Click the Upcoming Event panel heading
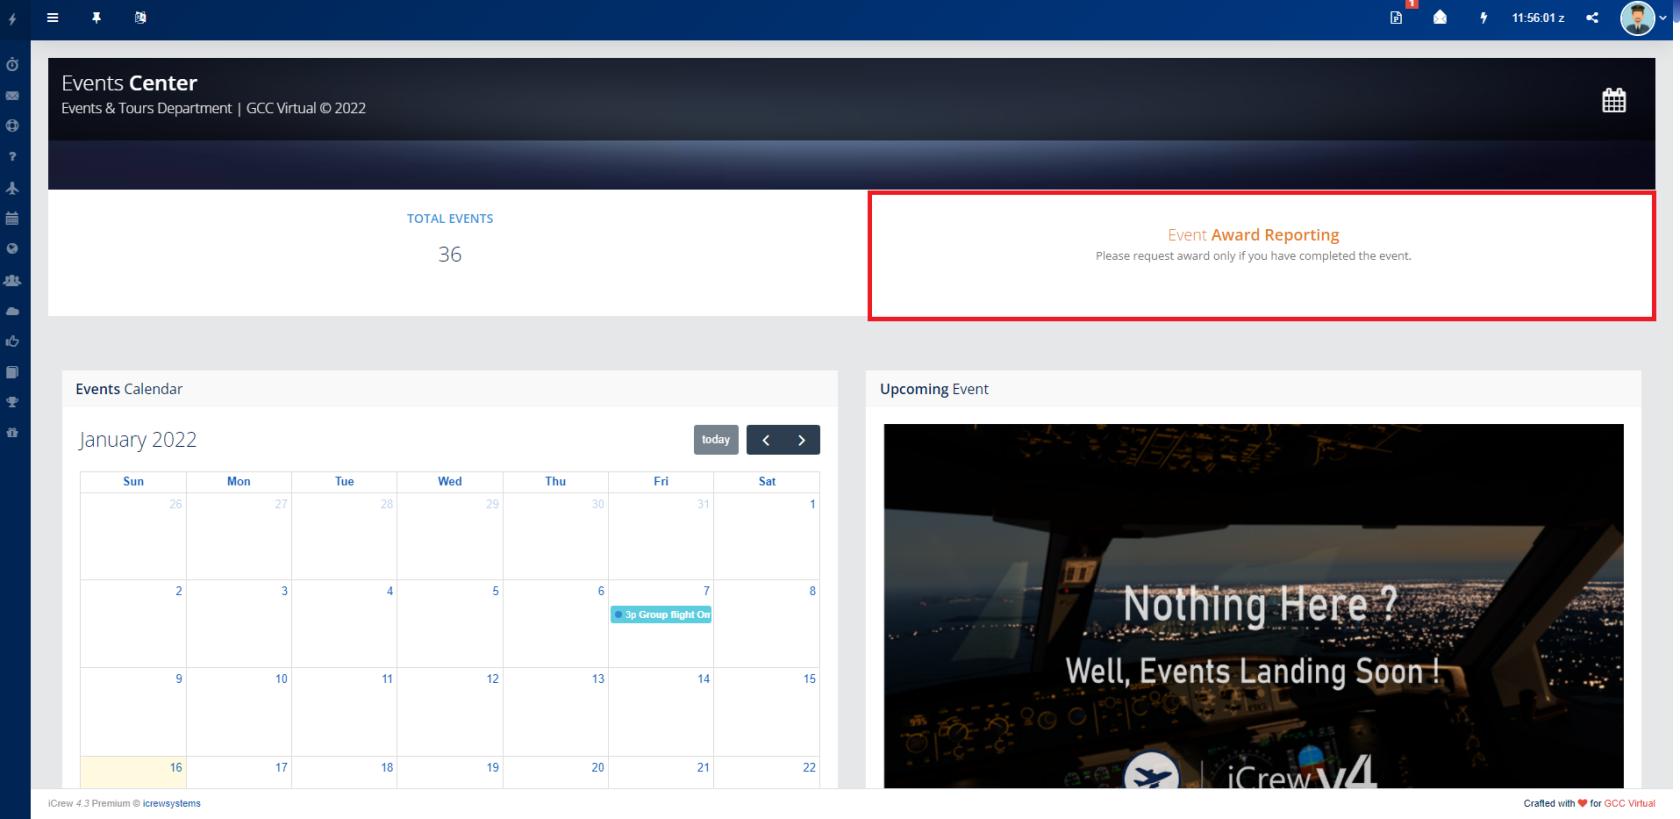Image resolution: width=1680 pixels, height=819 pixels. (x=934, y=389)
